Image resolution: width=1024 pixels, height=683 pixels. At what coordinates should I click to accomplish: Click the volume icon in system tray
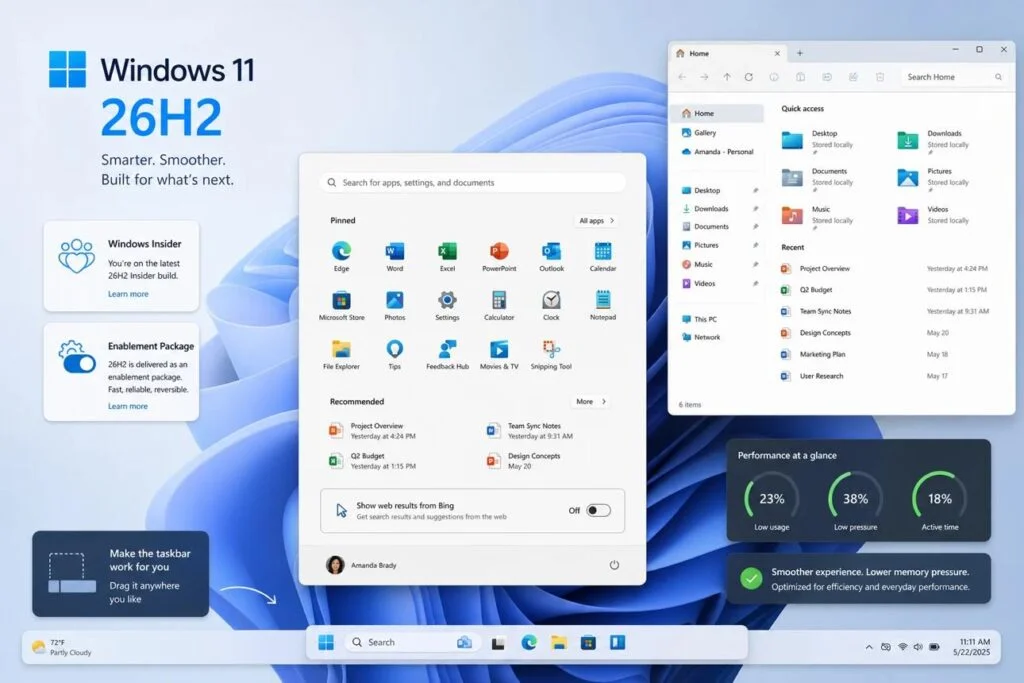[918, 647]
